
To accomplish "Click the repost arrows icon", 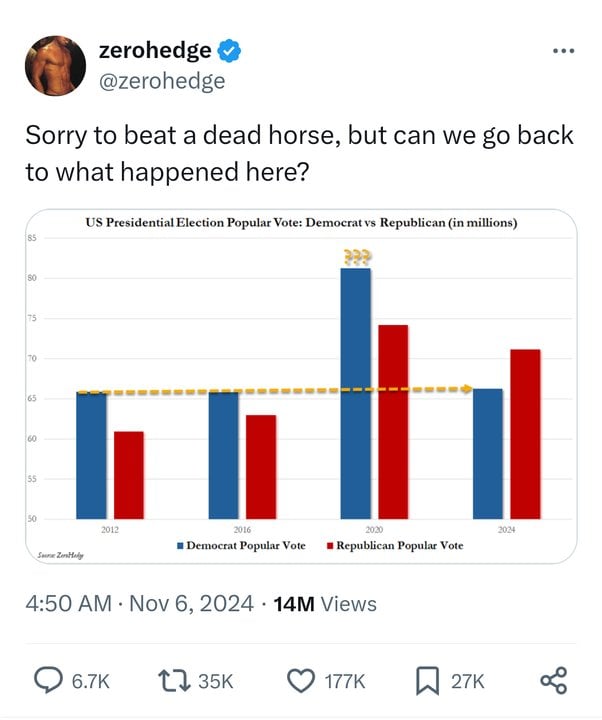I will click(x=174, y=681).
